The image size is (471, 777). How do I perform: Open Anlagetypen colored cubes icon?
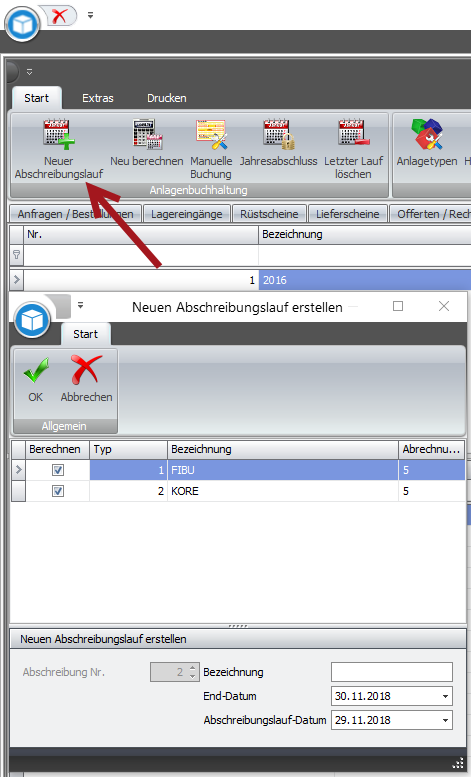point(427,134)
